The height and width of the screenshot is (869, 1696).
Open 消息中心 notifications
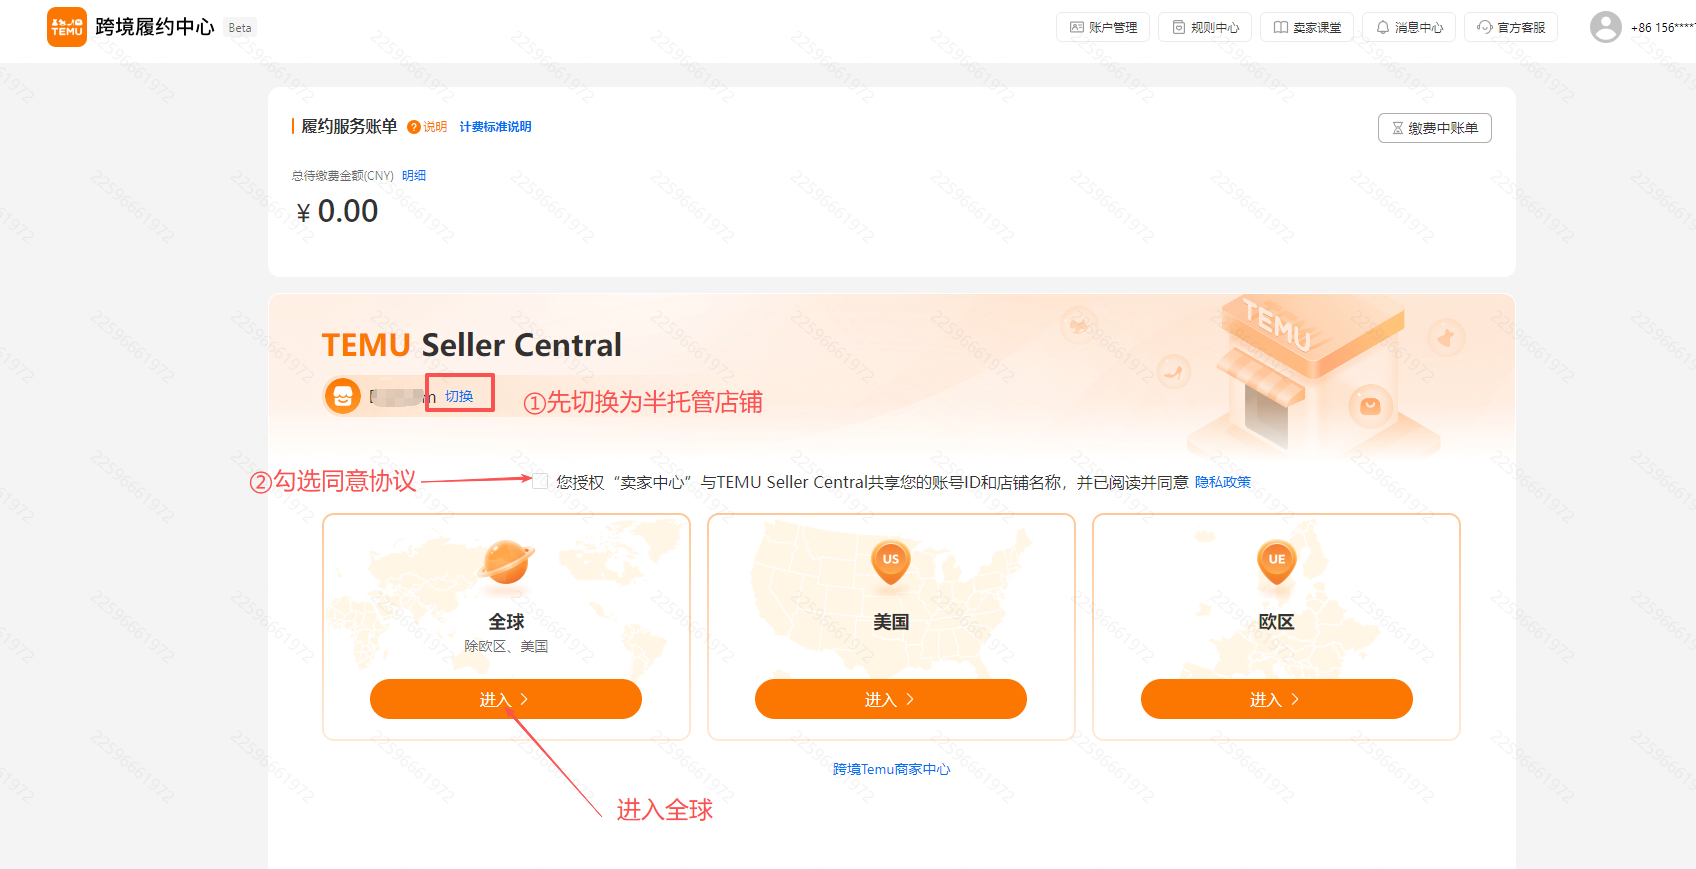[1409, 27]
